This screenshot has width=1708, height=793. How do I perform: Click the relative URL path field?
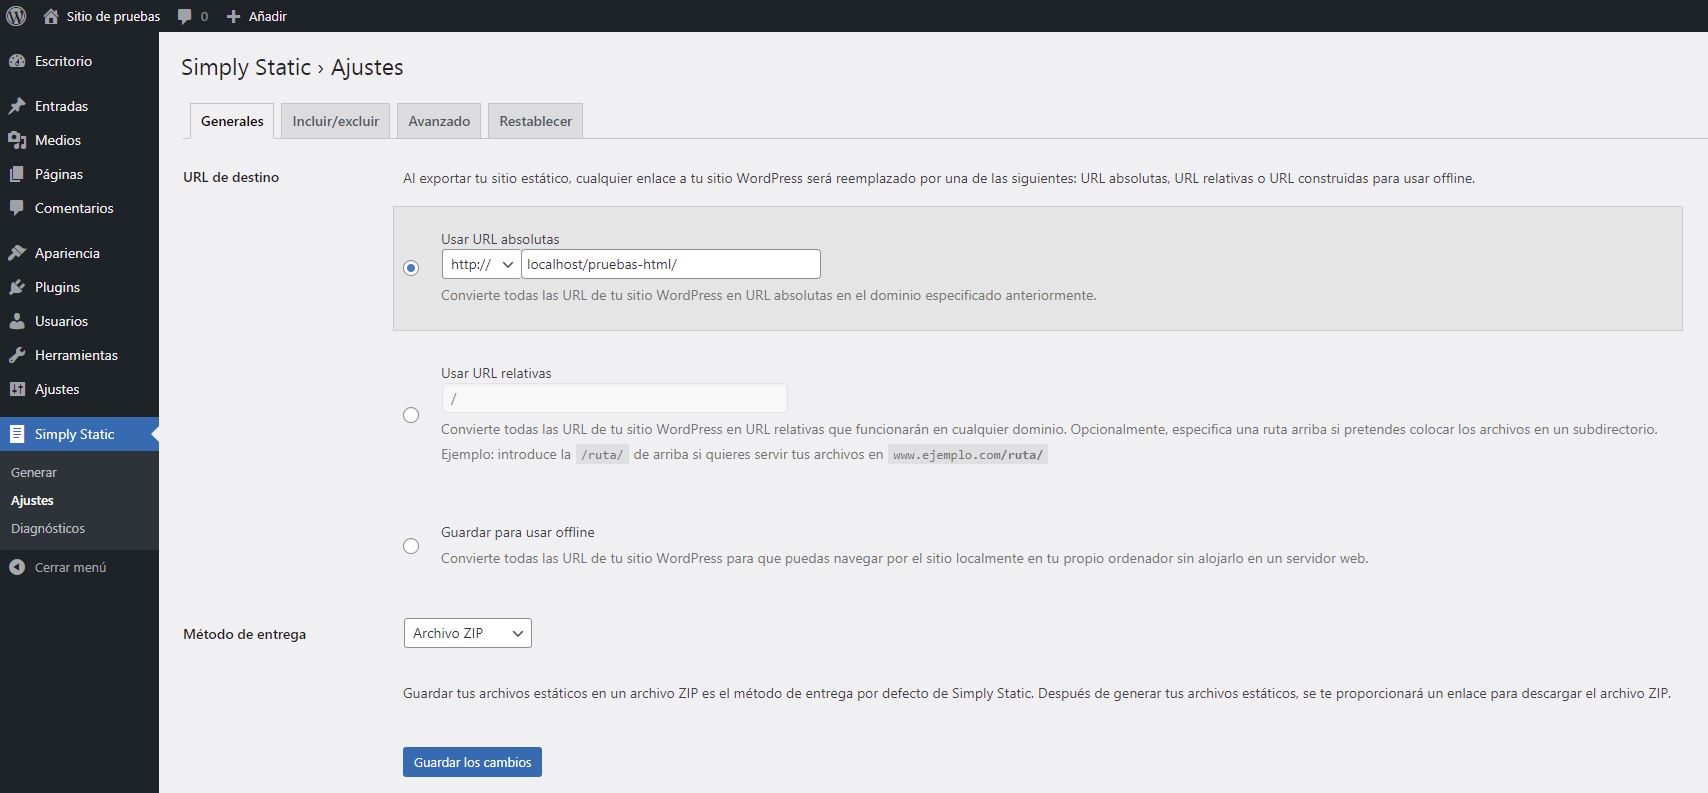click(614, 398)
